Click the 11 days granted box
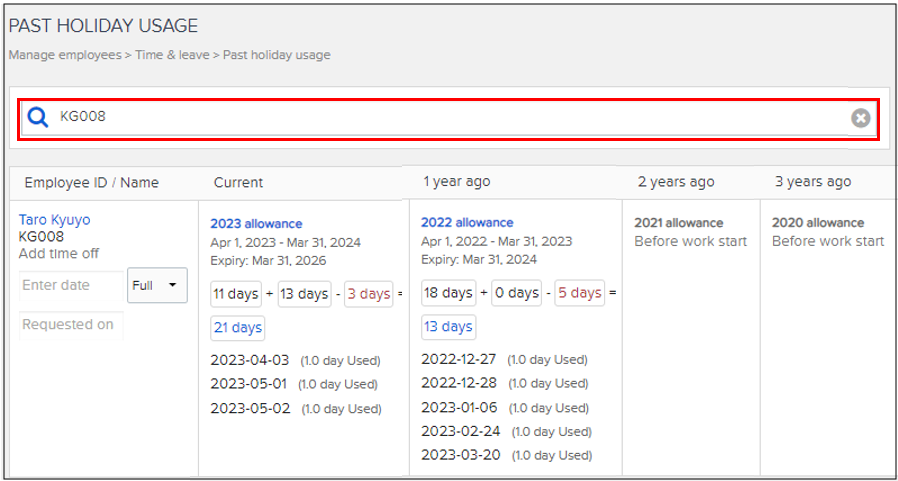This screenshot has height=481, width=898. (x=235, y=294)
